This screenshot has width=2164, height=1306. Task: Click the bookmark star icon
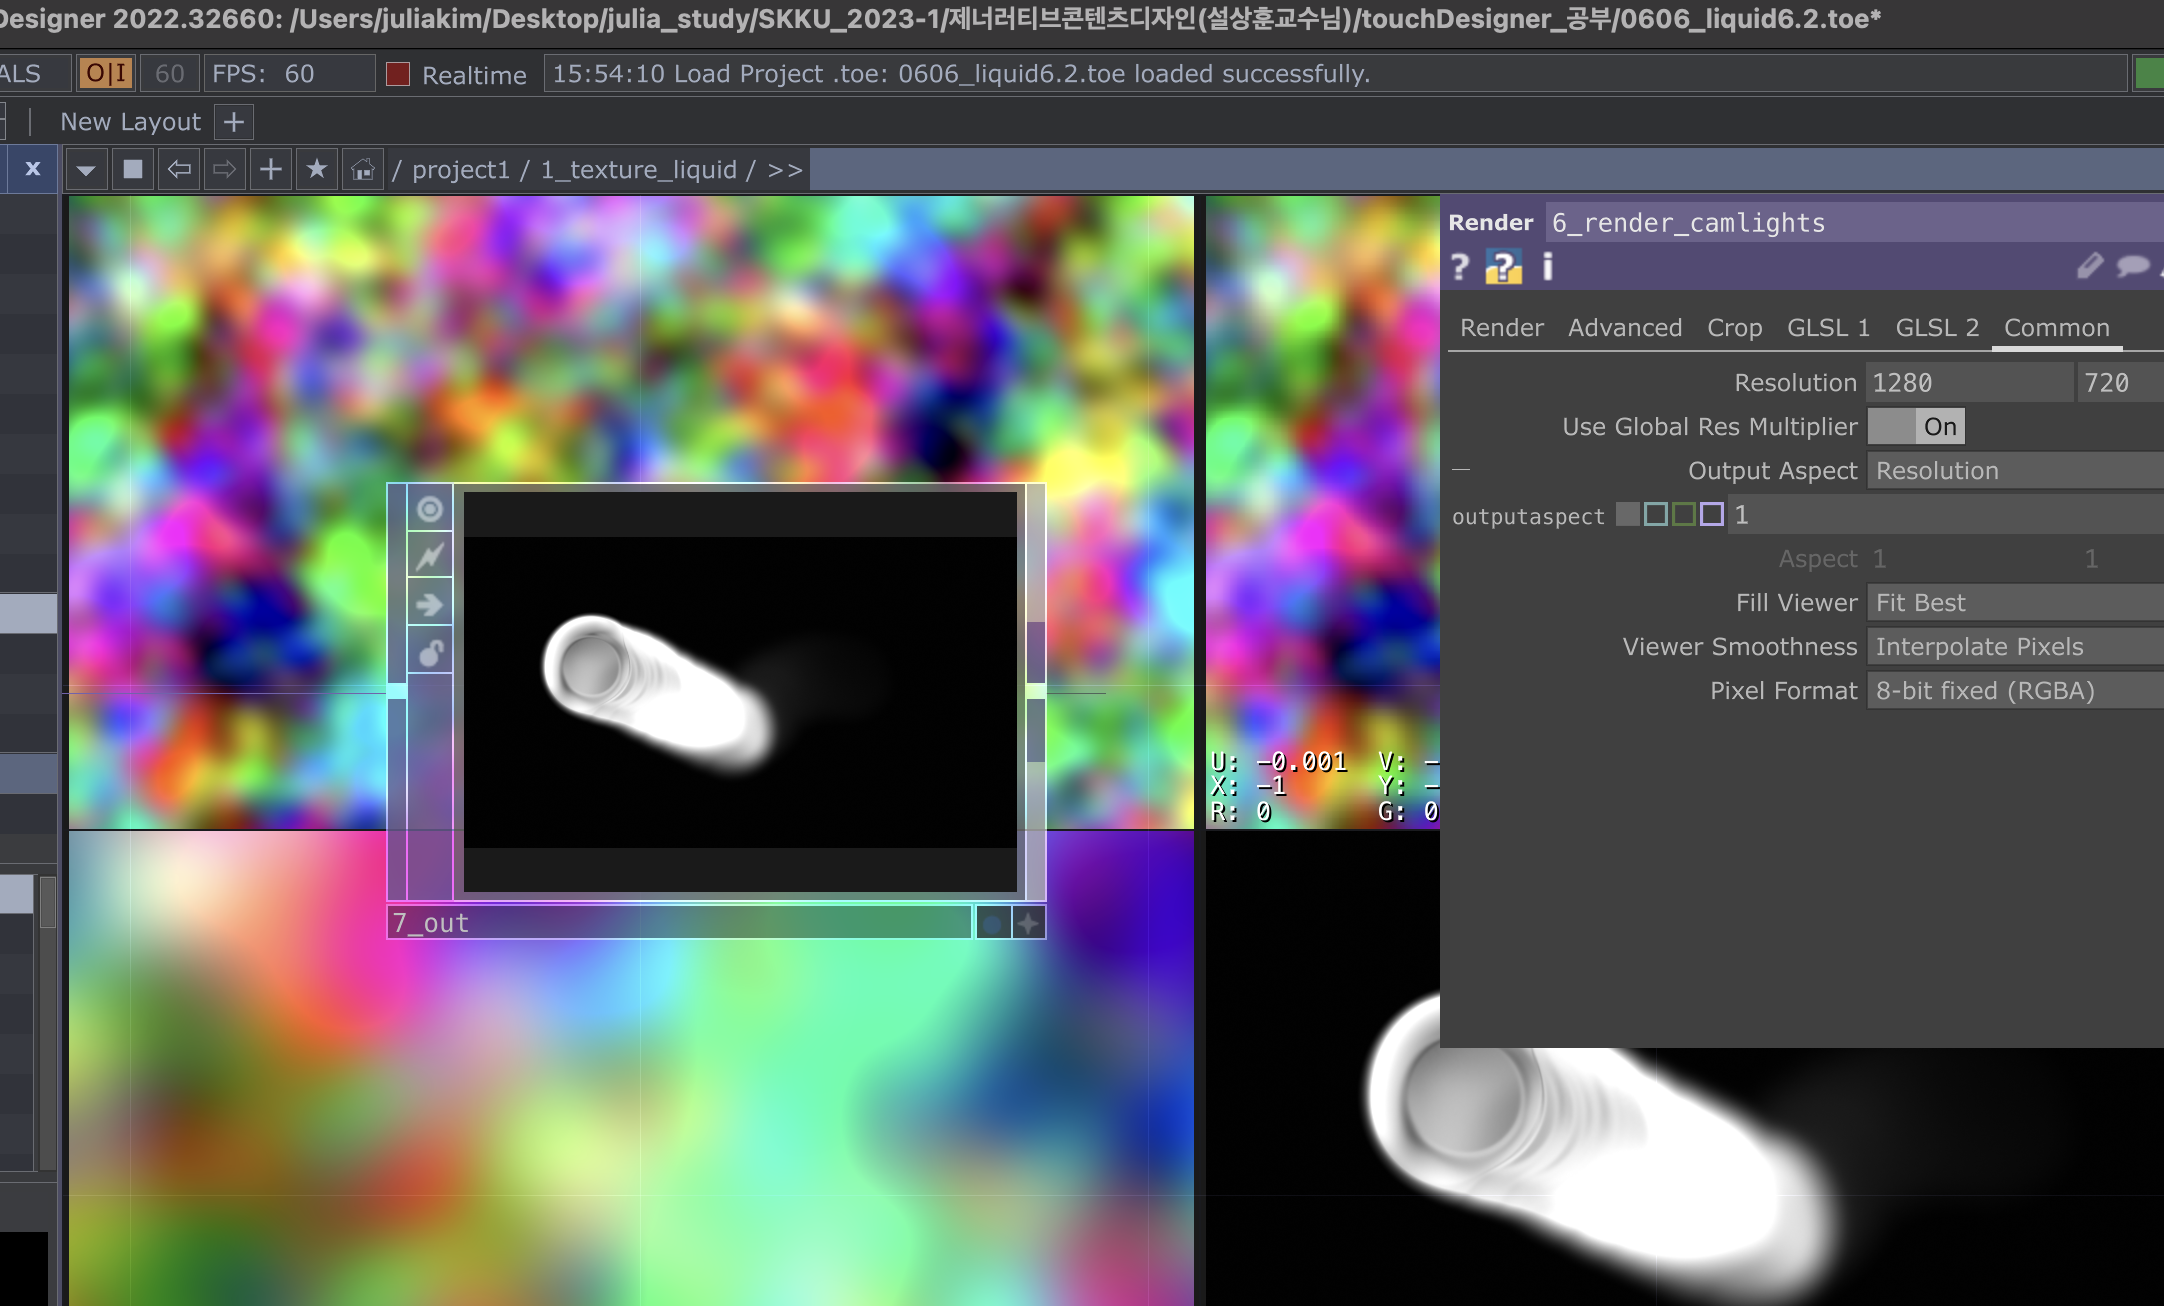[317, 170]
